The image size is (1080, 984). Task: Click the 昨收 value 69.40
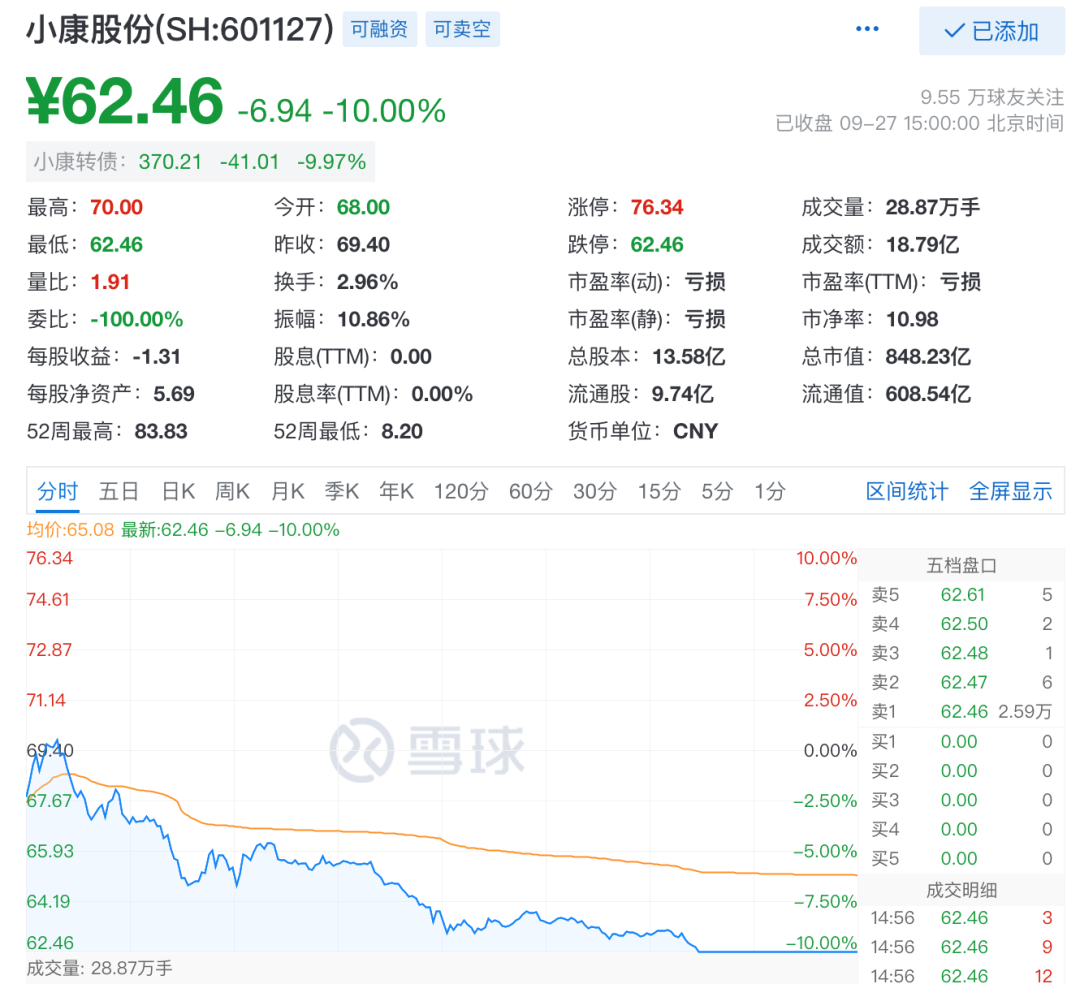[x=363, y=244]
